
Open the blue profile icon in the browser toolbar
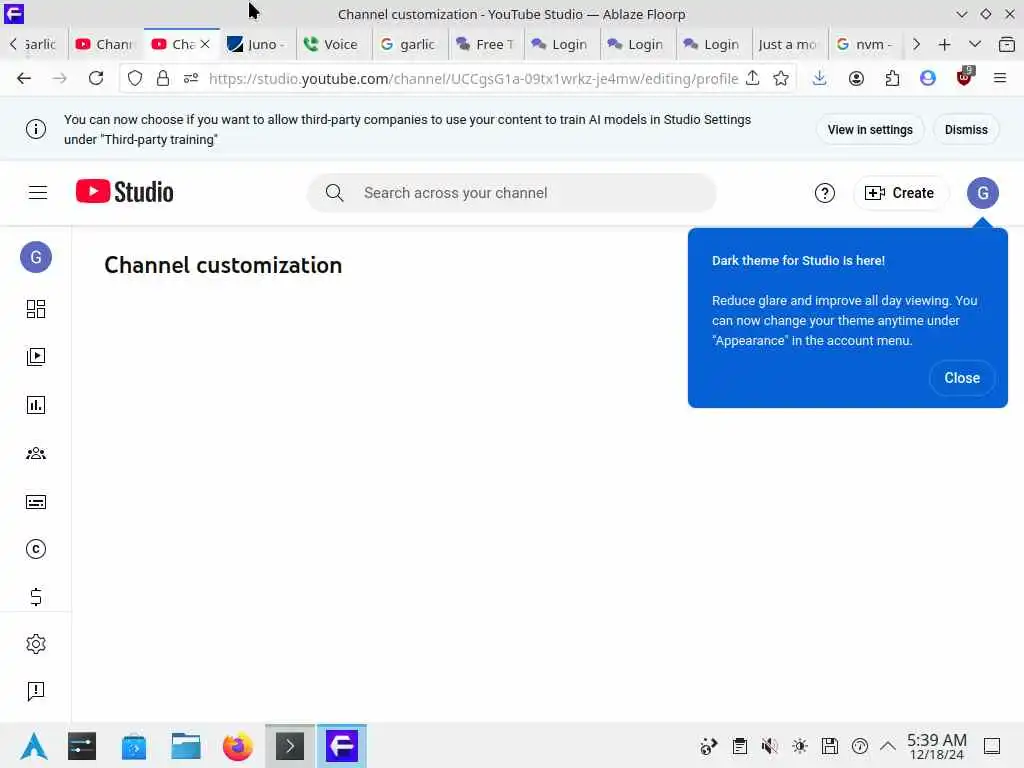point(928,78)
